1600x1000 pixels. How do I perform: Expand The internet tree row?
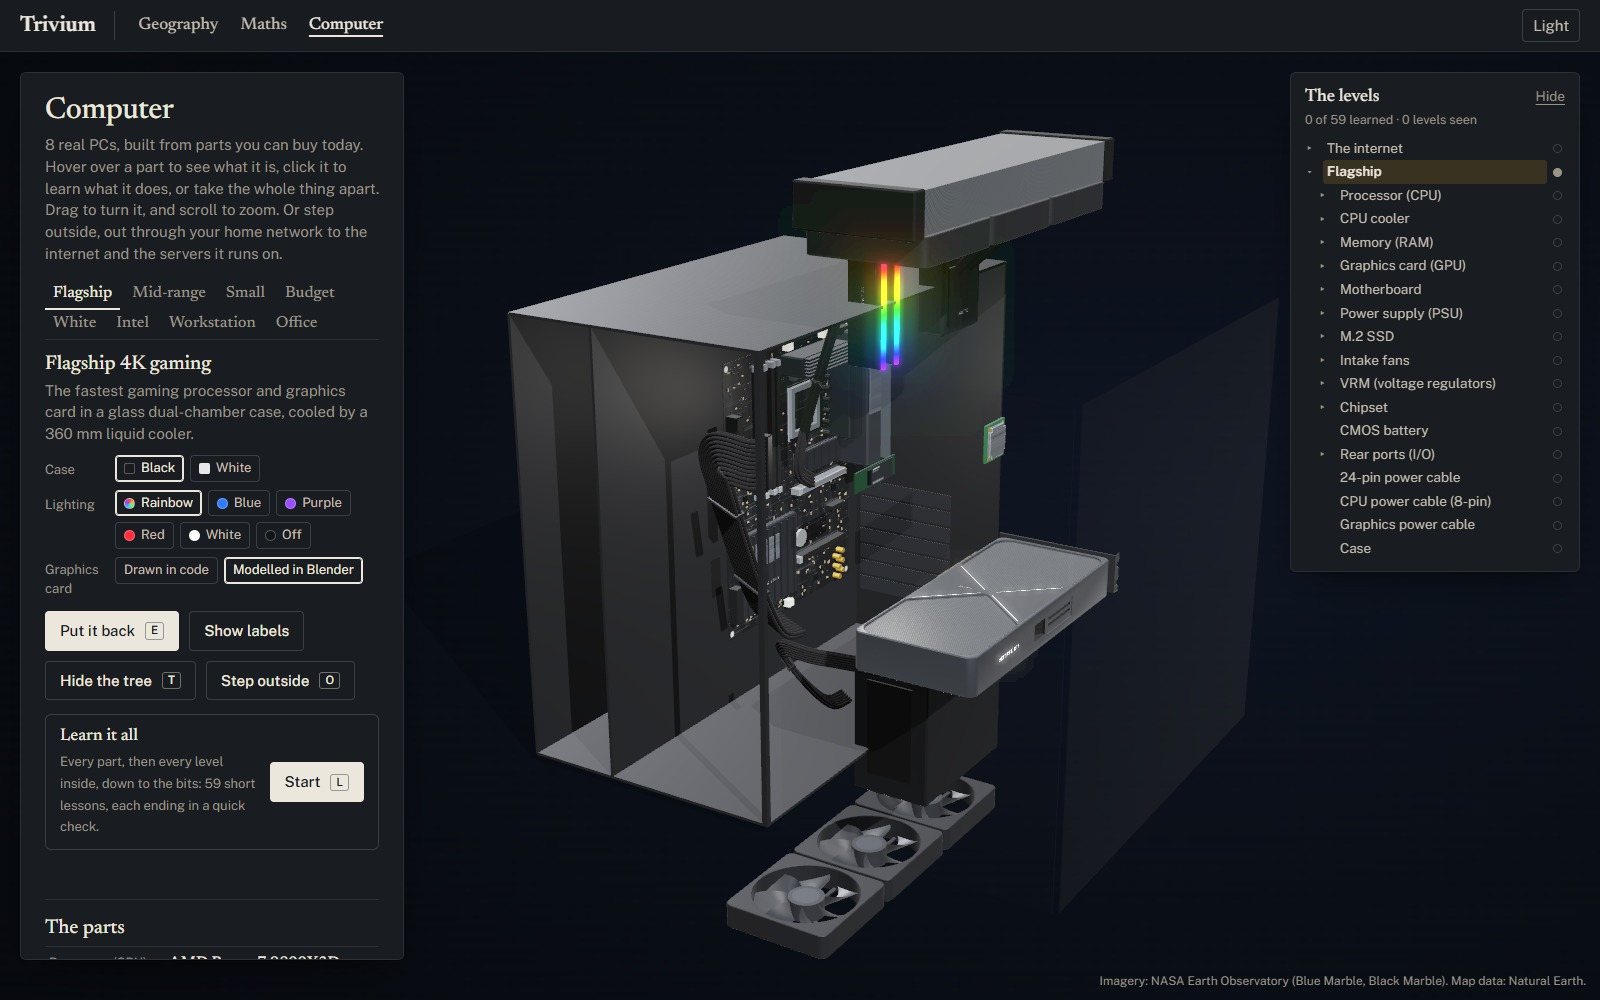(x=1309, y=148)
